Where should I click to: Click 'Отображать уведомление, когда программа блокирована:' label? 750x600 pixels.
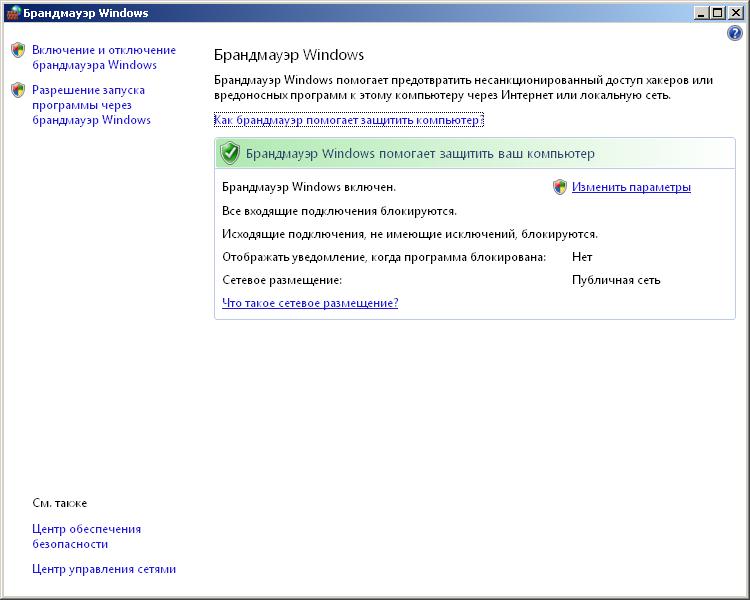[x=384, y=257]
